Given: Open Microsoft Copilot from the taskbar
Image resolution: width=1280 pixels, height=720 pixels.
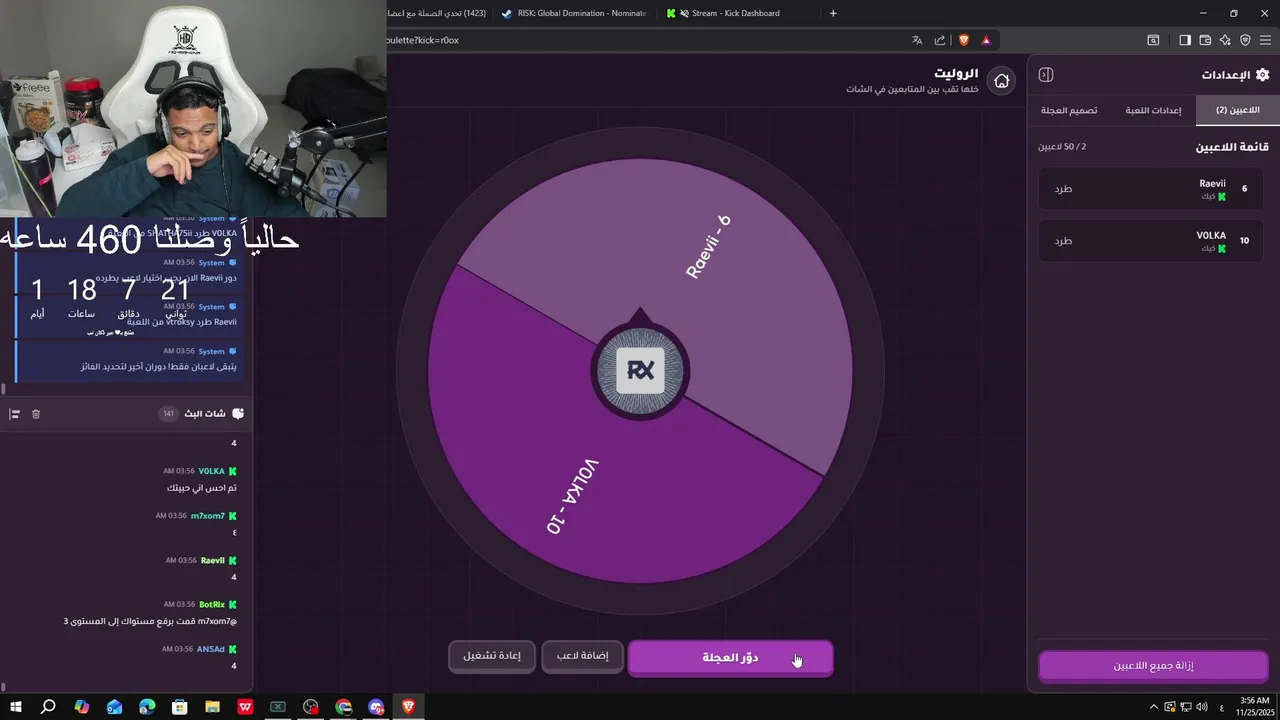Looking at the screenshot, I should [81, 707].
